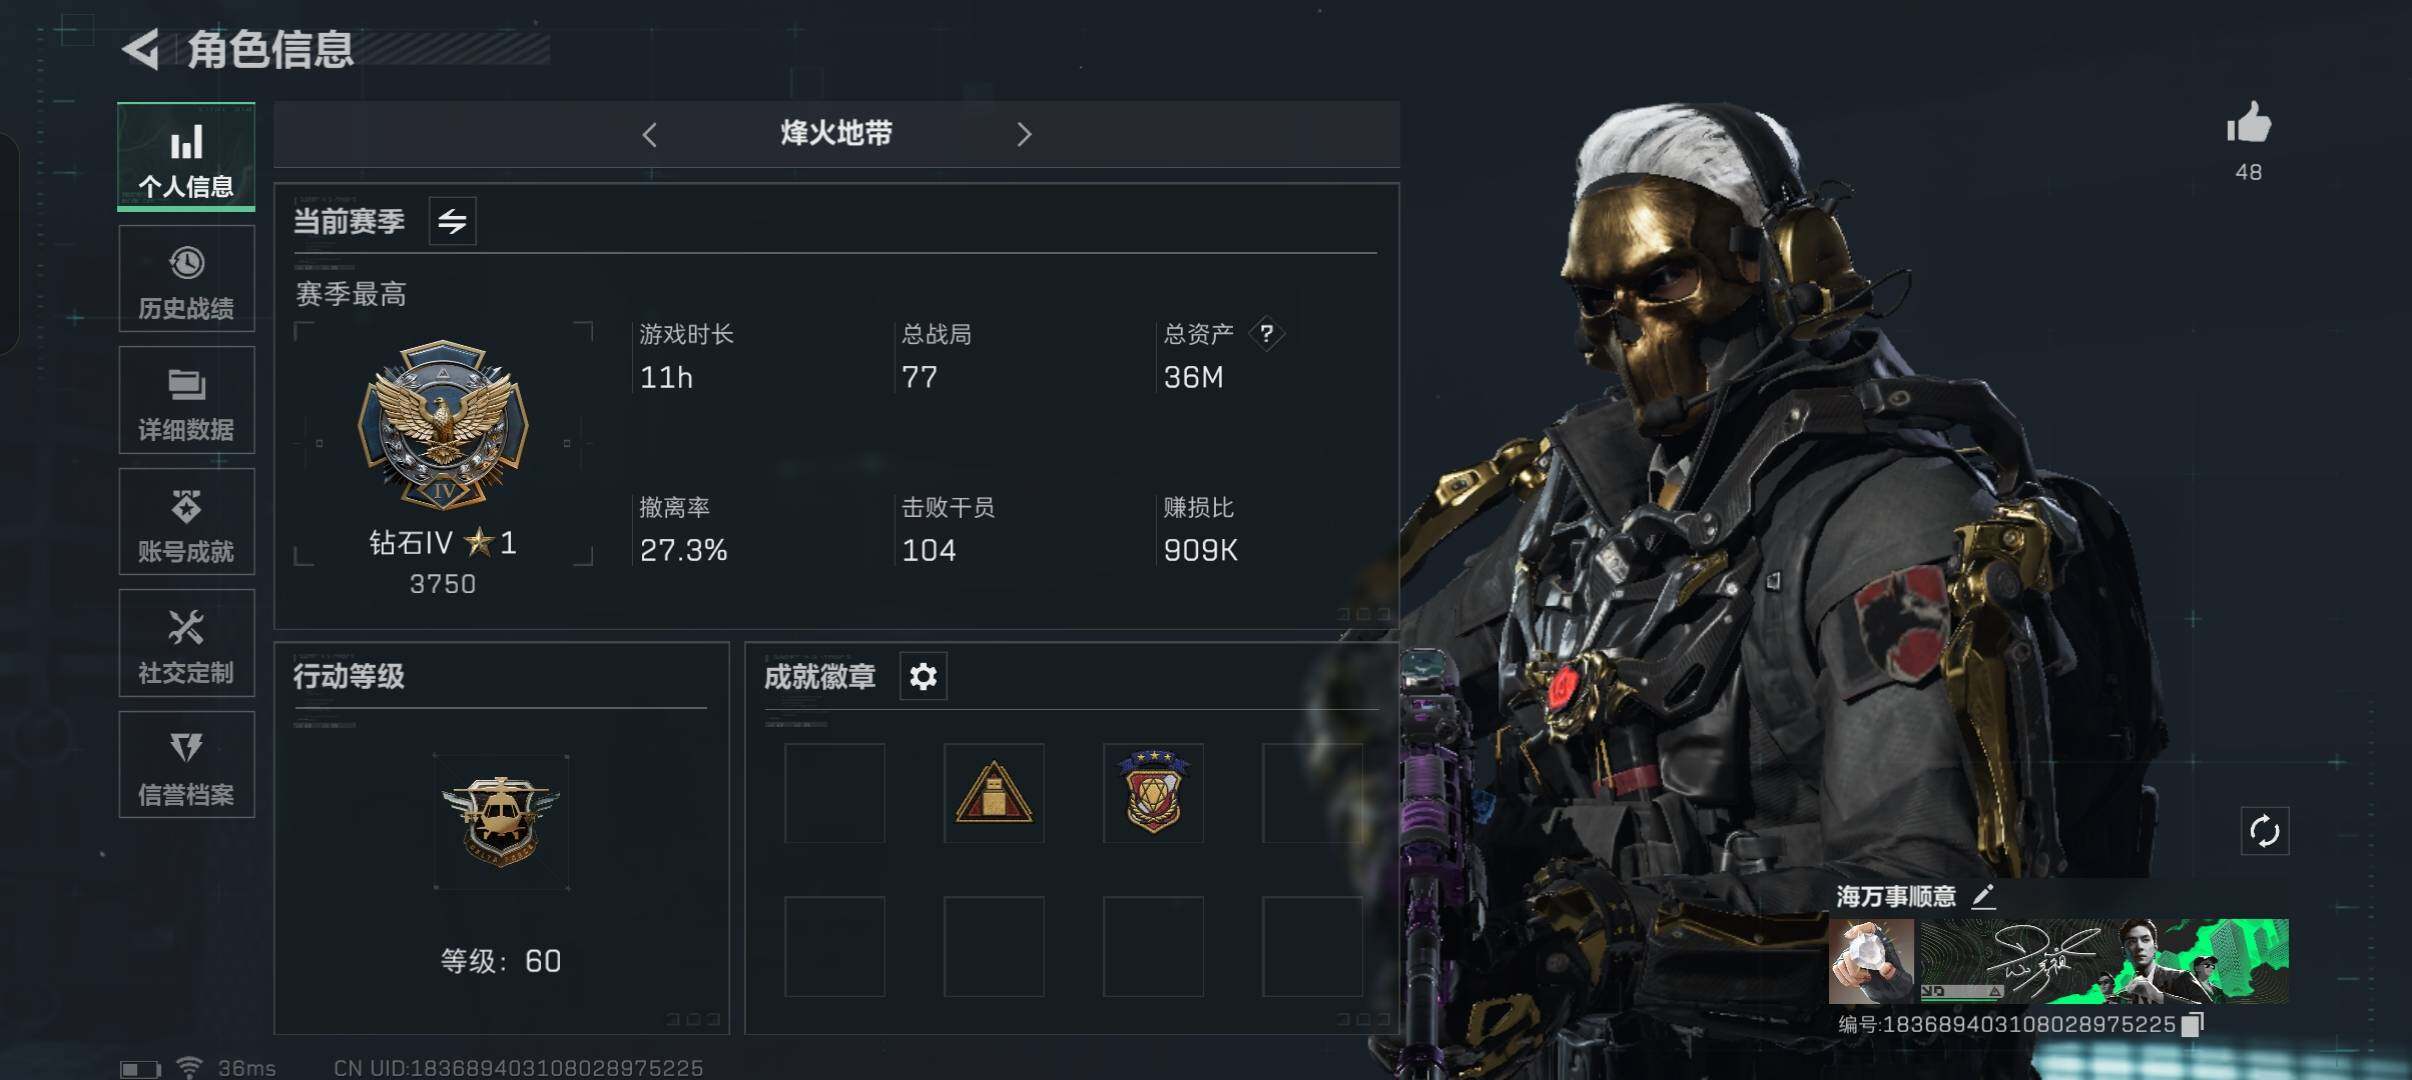The image size is (2412, 1080).
Task: Click the first empty badge slot
Action: [x=834, y=793]
